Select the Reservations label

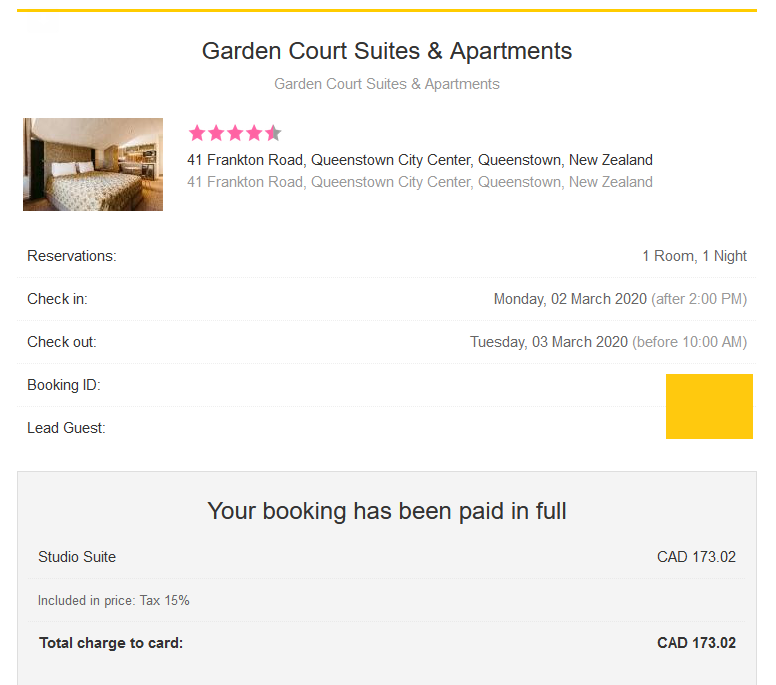point(72,256)
